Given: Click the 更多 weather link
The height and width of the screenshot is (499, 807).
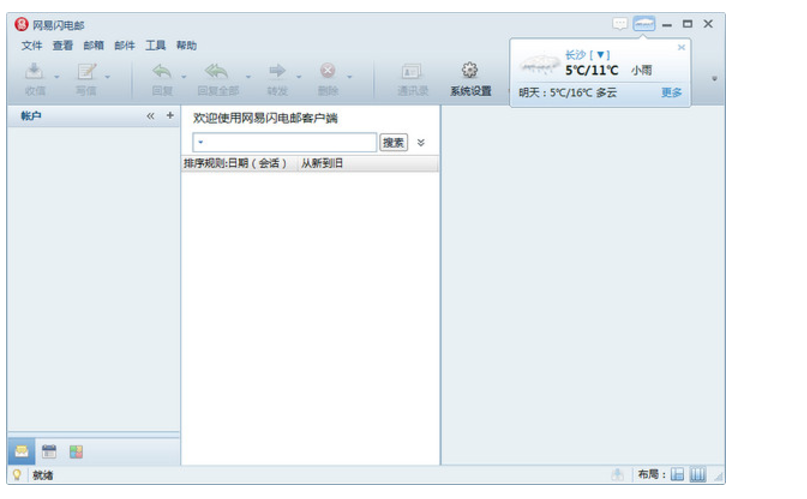Looking at the screenshot, I should (x=671, y=93).
